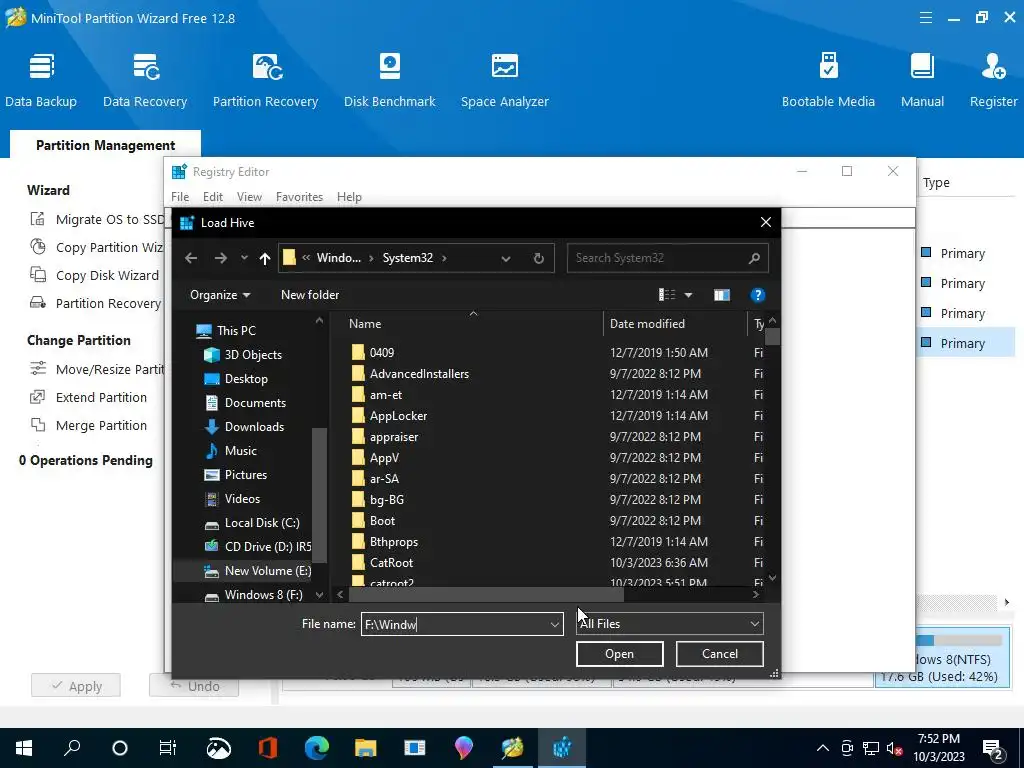Open Registry Editor Favorites menu

pos(299,197)
